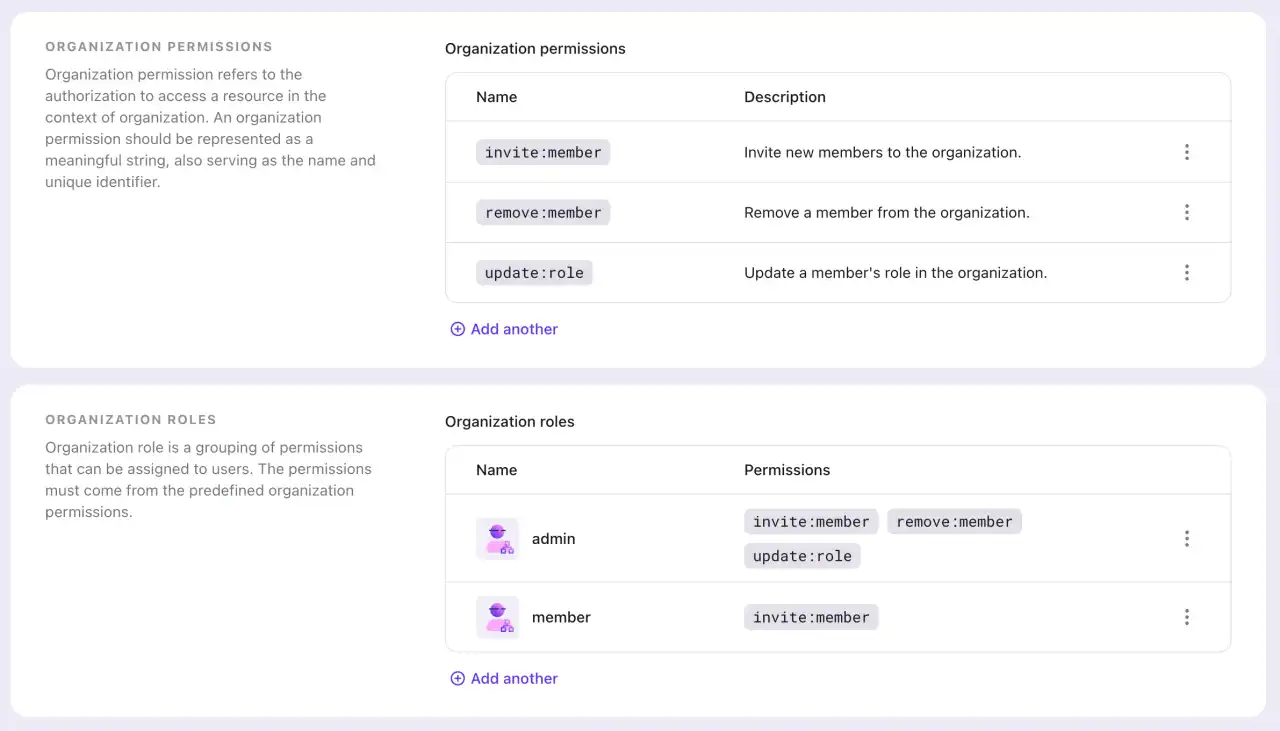Screen dimensions: 1280x731
Task: Open the kebab menu for the admin role
Action: 1186,538
